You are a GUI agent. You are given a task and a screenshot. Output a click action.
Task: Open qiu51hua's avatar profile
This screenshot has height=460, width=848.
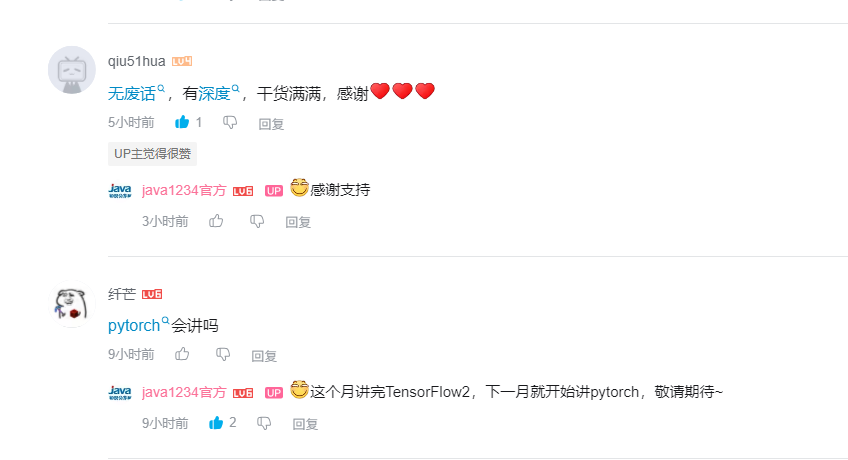point(72,70)
